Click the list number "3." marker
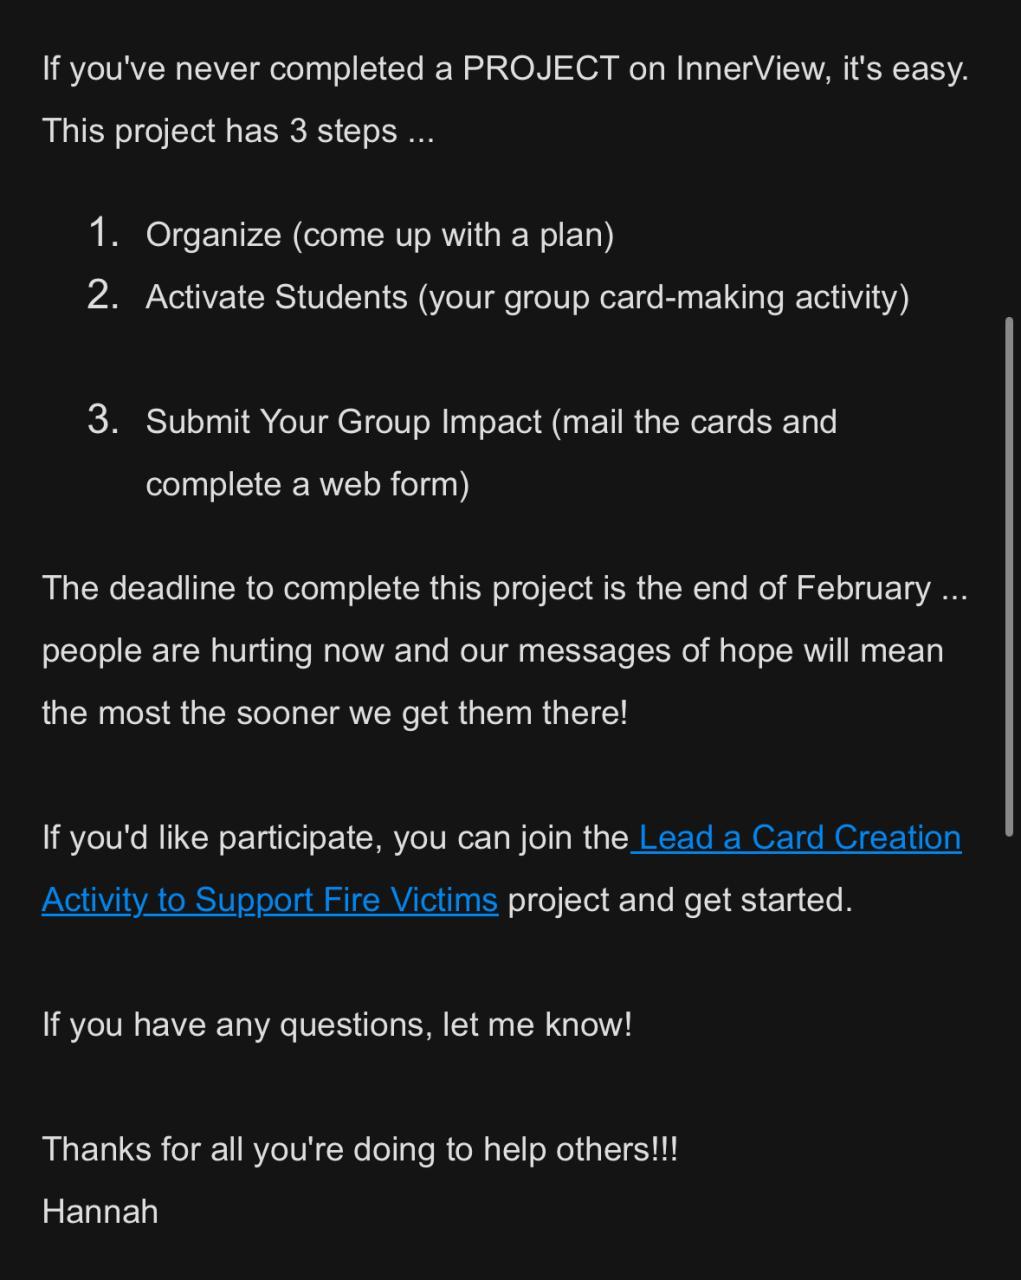Screen dimensions: 1021x1280 (104, 420)
